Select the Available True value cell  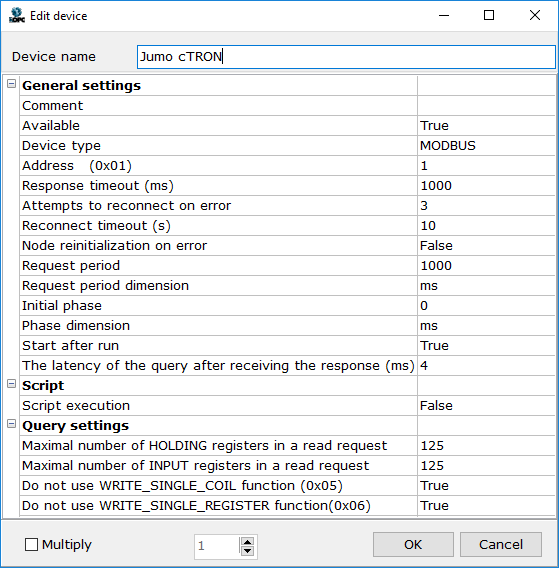486,126
